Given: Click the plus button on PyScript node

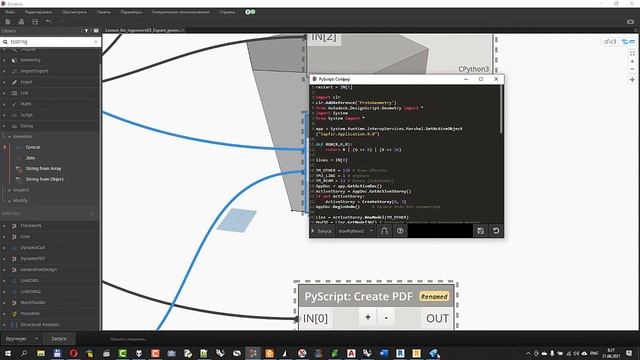Looking at the screenshot, I should point(368,318).
